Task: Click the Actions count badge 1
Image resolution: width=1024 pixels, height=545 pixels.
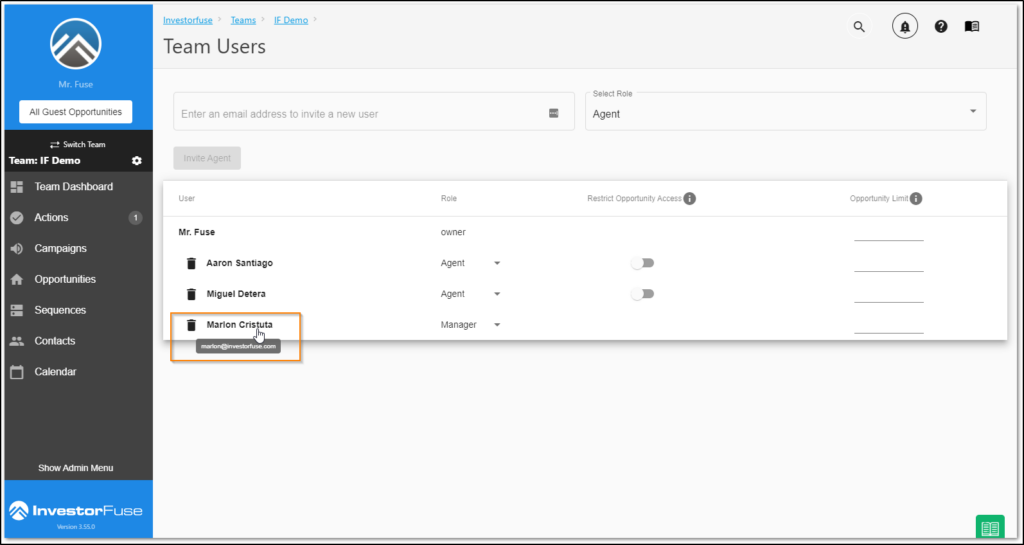Action: [x=135, y=217]
